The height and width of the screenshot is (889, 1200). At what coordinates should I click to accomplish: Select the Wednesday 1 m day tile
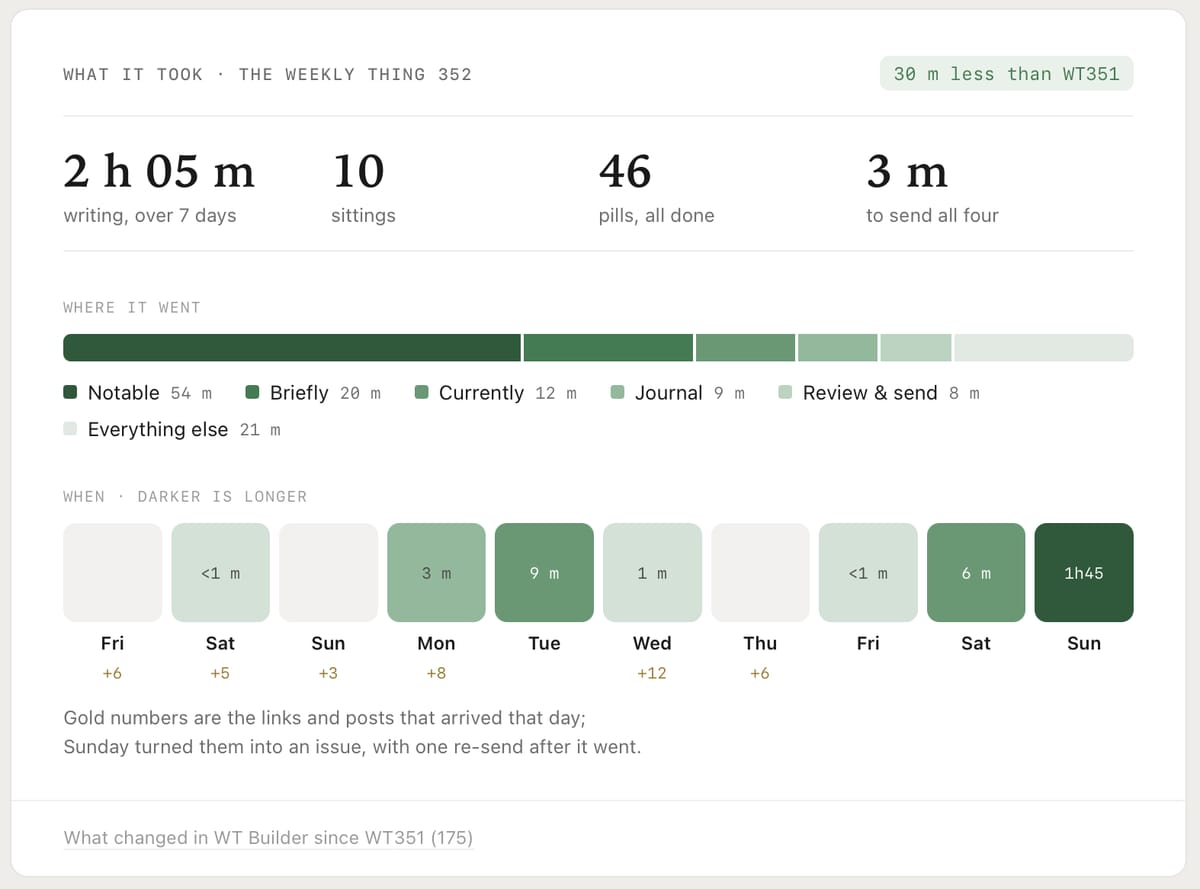pyautogui.click(x=652, y=573)
